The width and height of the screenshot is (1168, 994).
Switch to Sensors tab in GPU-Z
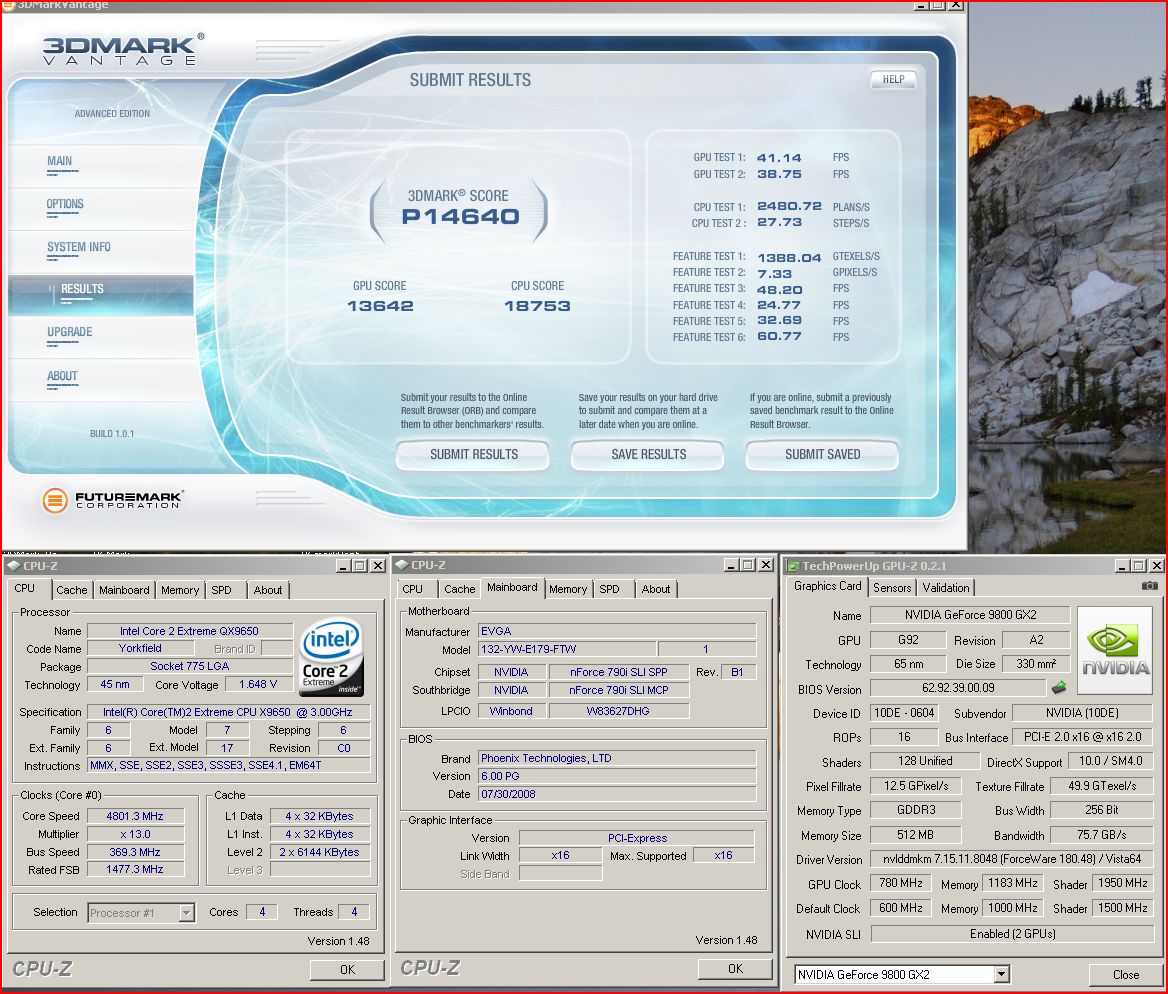(x=892, y=588)
